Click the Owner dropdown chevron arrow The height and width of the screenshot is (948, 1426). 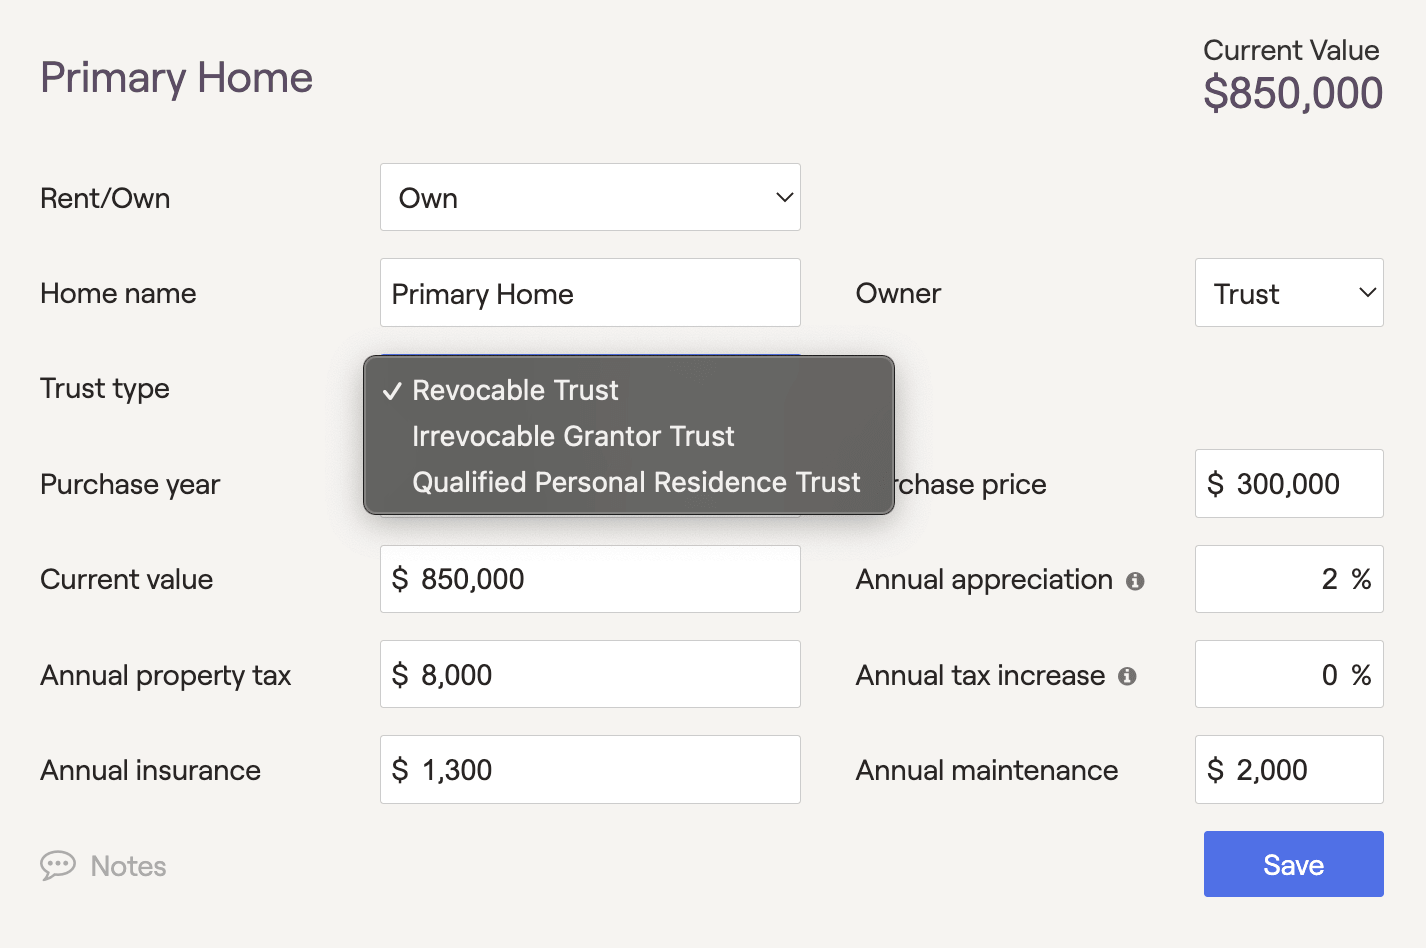point(1368,293)
